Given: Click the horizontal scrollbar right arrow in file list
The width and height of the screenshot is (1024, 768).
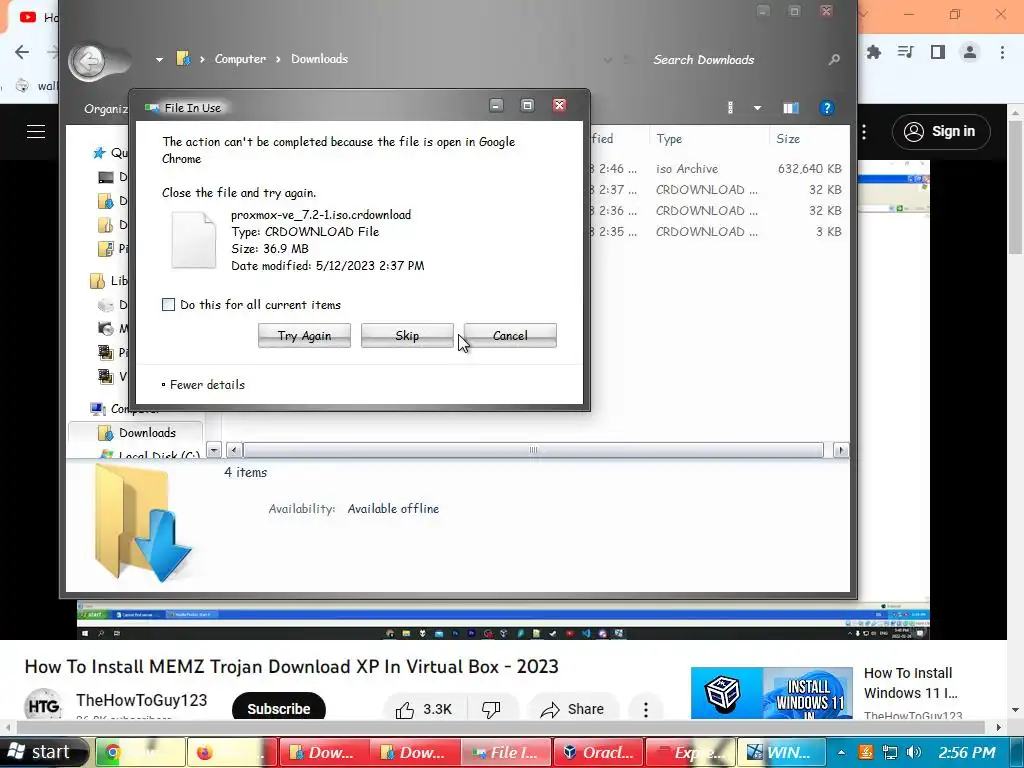Looking at the screenshot, I should pyautogui.click(x=841, y=450).
